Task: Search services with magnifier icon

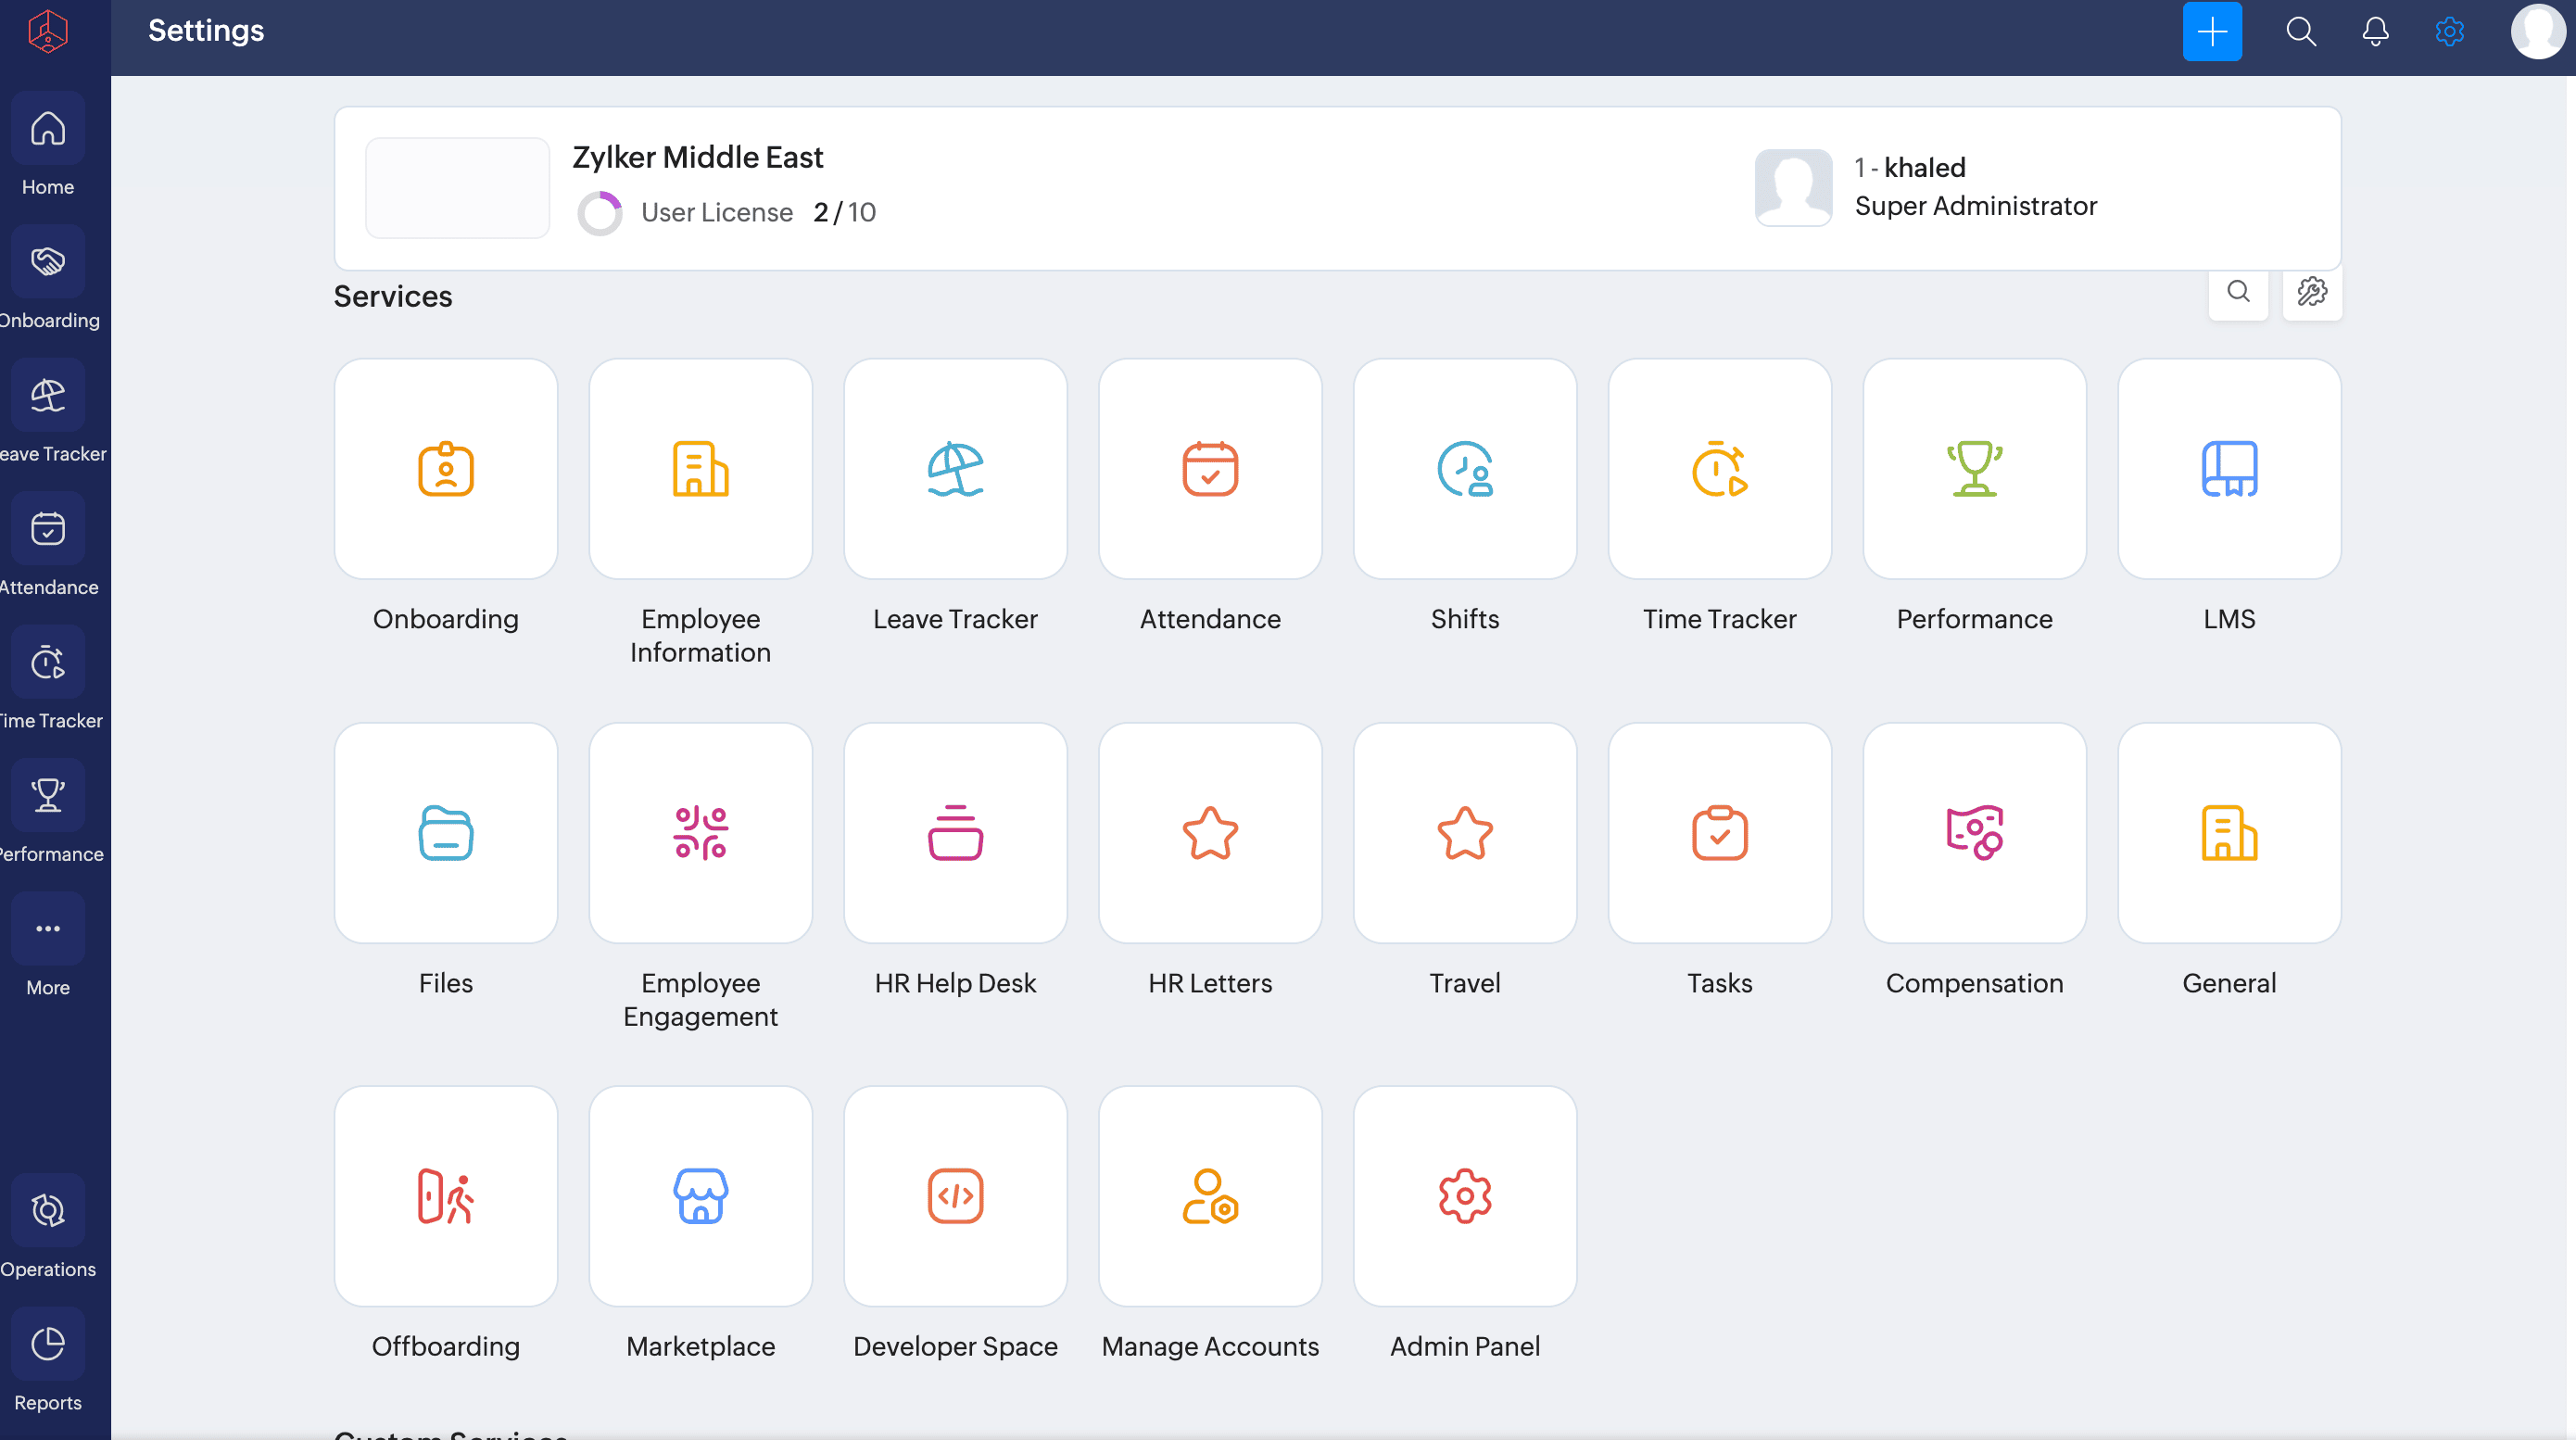Action: pyautogui.click(x=2238, y=292)
